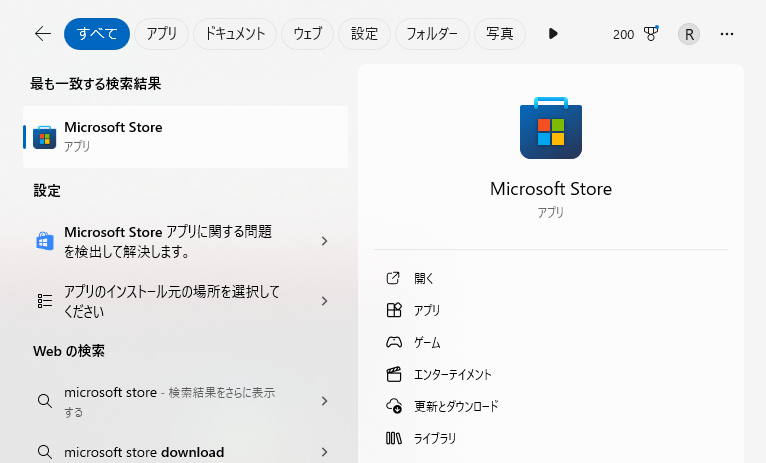Image resolution: width=766 pixels, height=463 pixels.
Task: Click the magnifier beside microsoft store download
Action: pos(44,452)
